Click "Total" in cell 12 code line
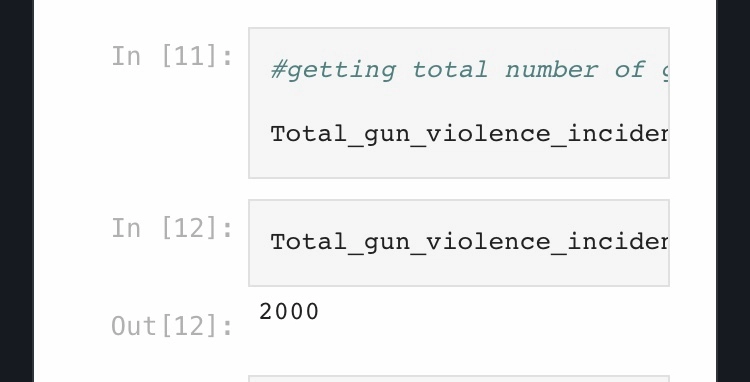 (x=309, y=242)
